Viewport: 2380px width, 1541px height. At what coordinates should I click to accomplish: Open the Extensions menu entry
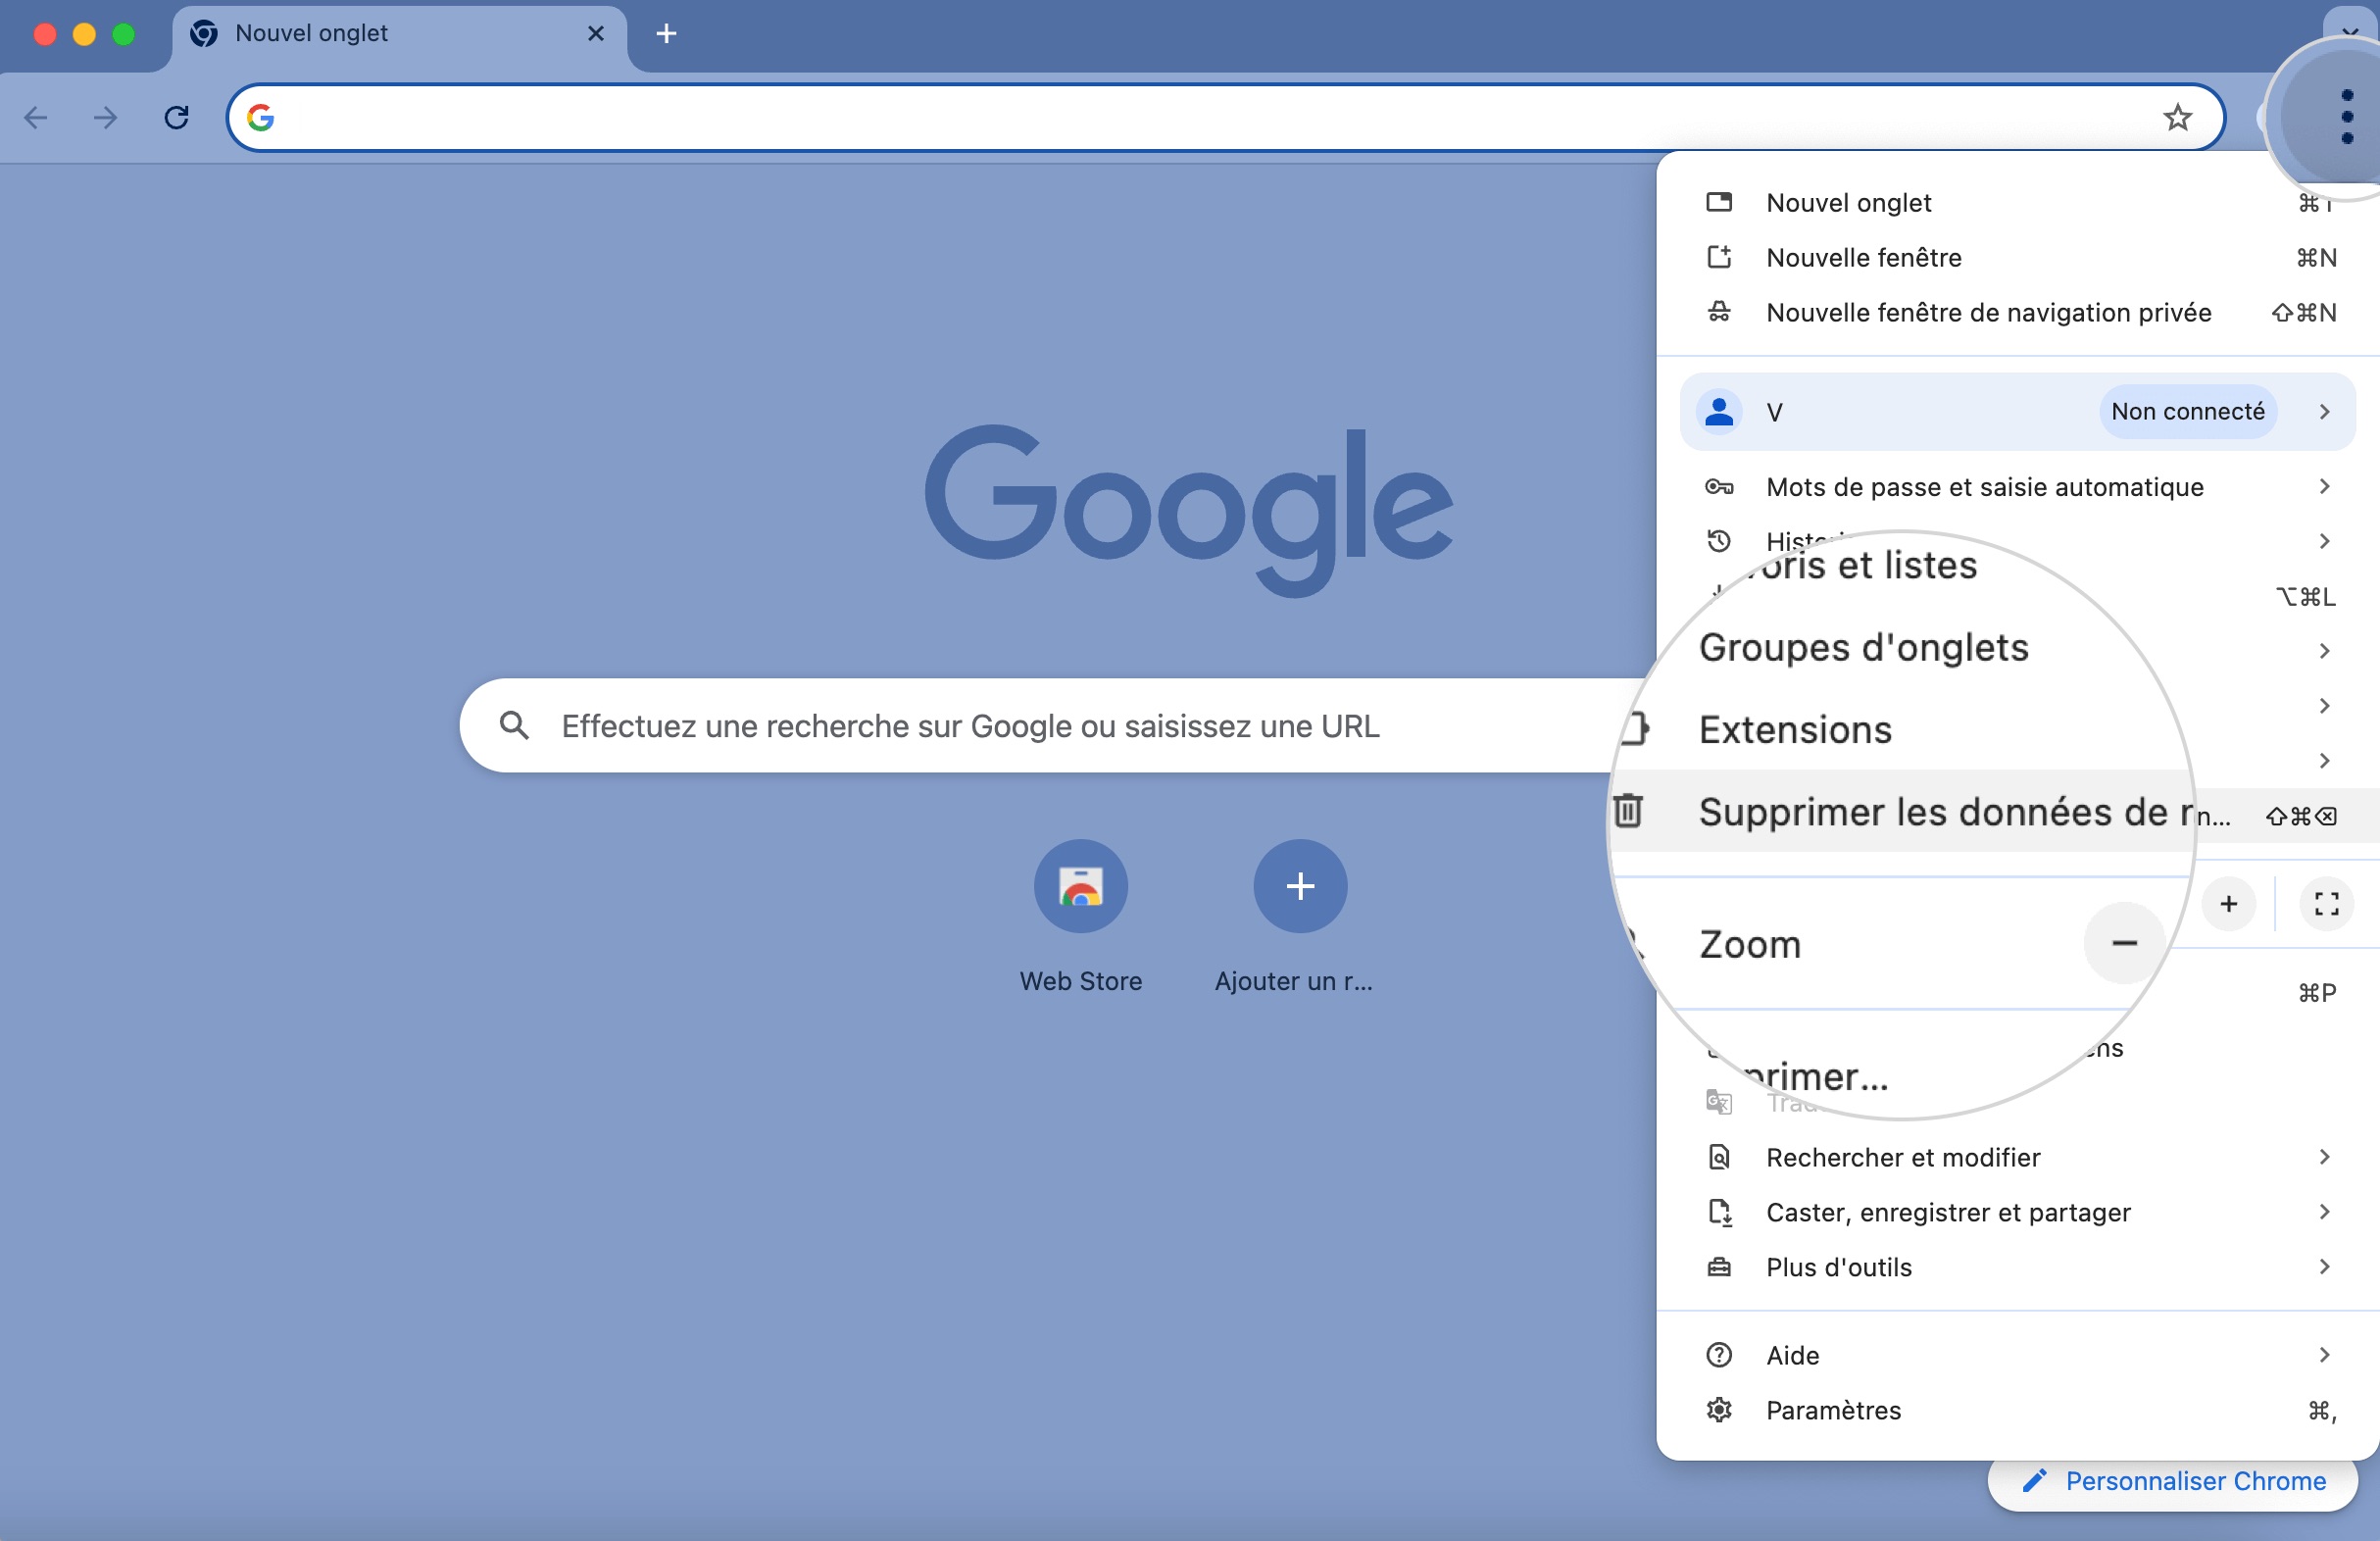tap(1795, 730)
